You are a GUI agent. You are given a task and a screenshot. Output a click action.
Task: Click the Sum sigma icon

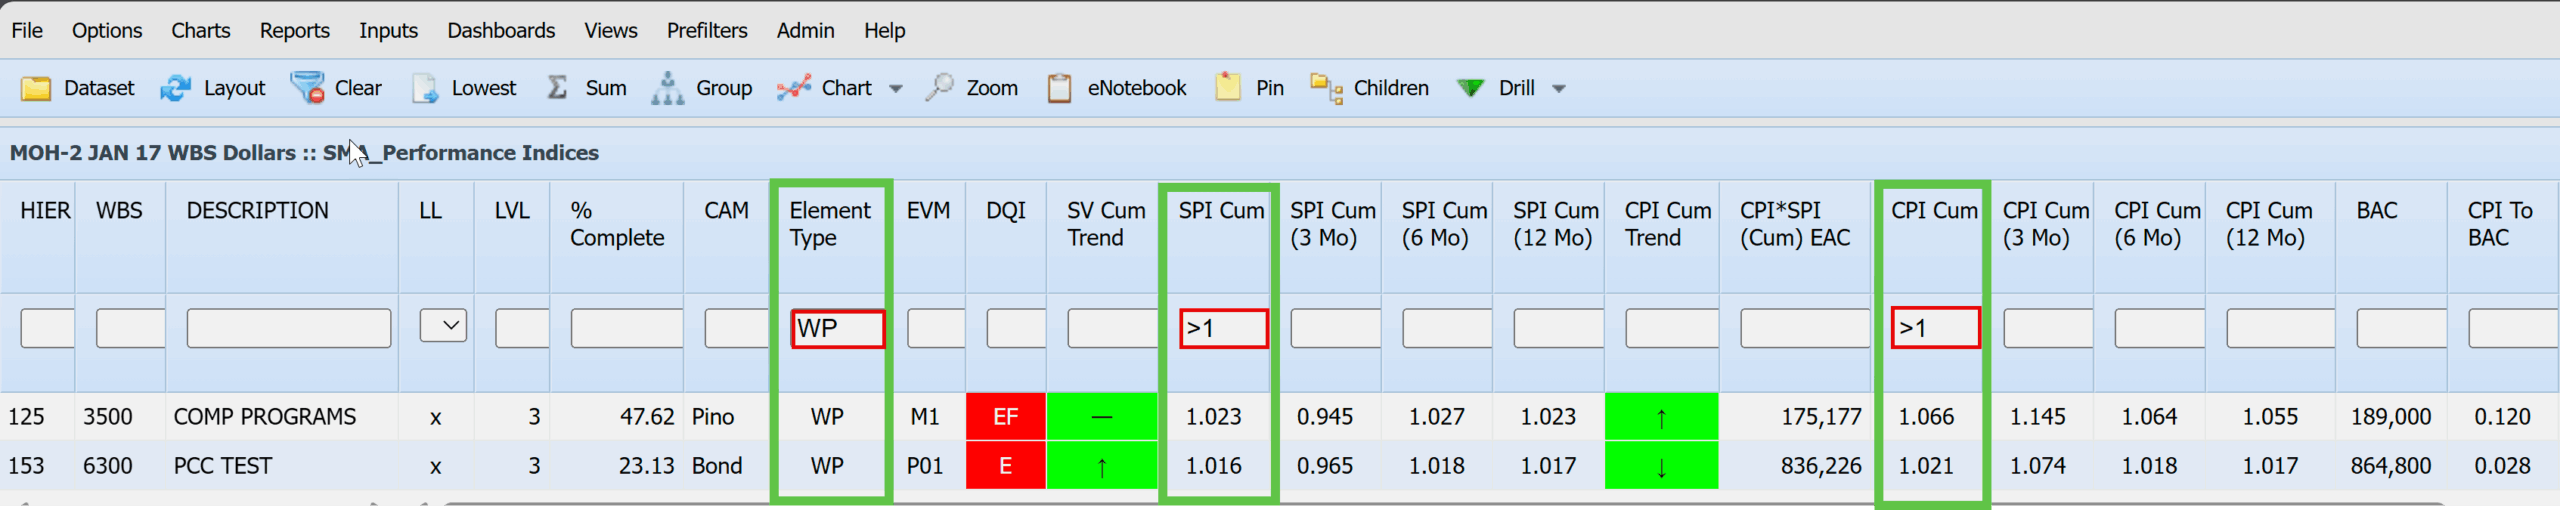pos(558,88)
